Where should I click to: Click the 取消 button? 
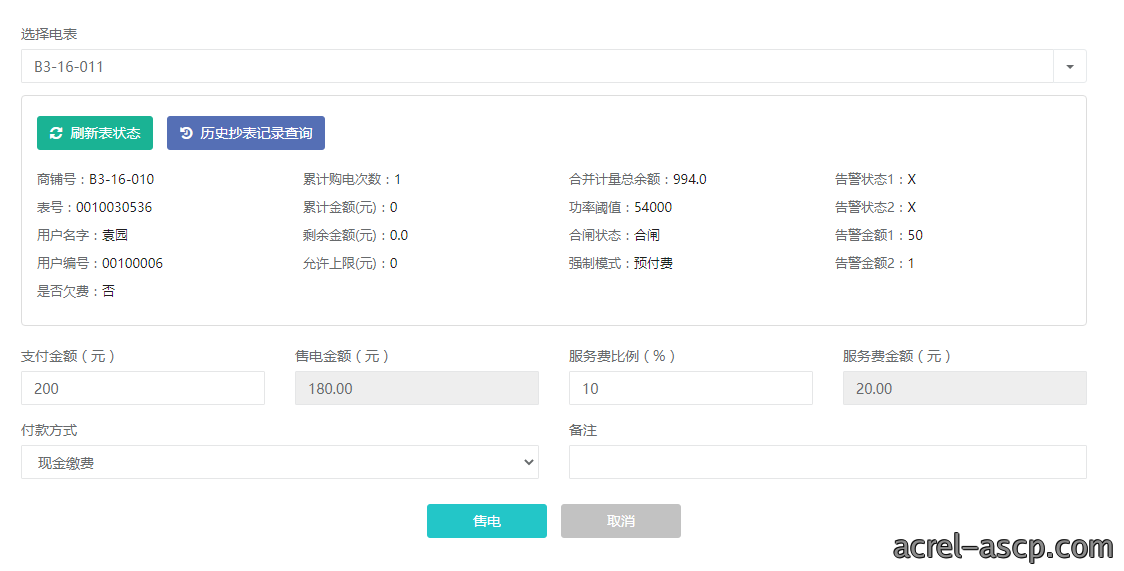click(x=621, y=521)
